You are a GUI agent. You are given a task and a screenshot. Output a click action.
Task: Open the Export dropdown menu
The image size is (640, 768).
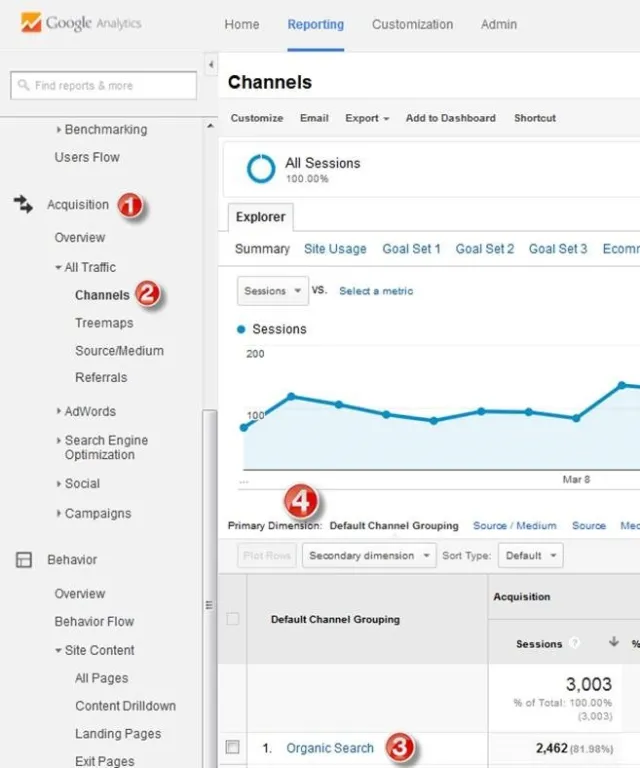click(x=367, y=118)
